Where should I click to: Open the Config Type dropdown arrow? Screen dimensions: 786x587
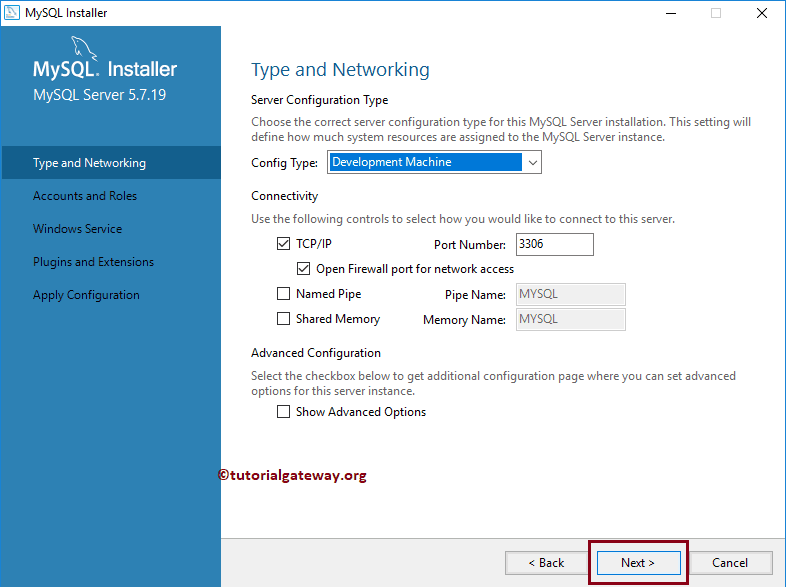532,162
